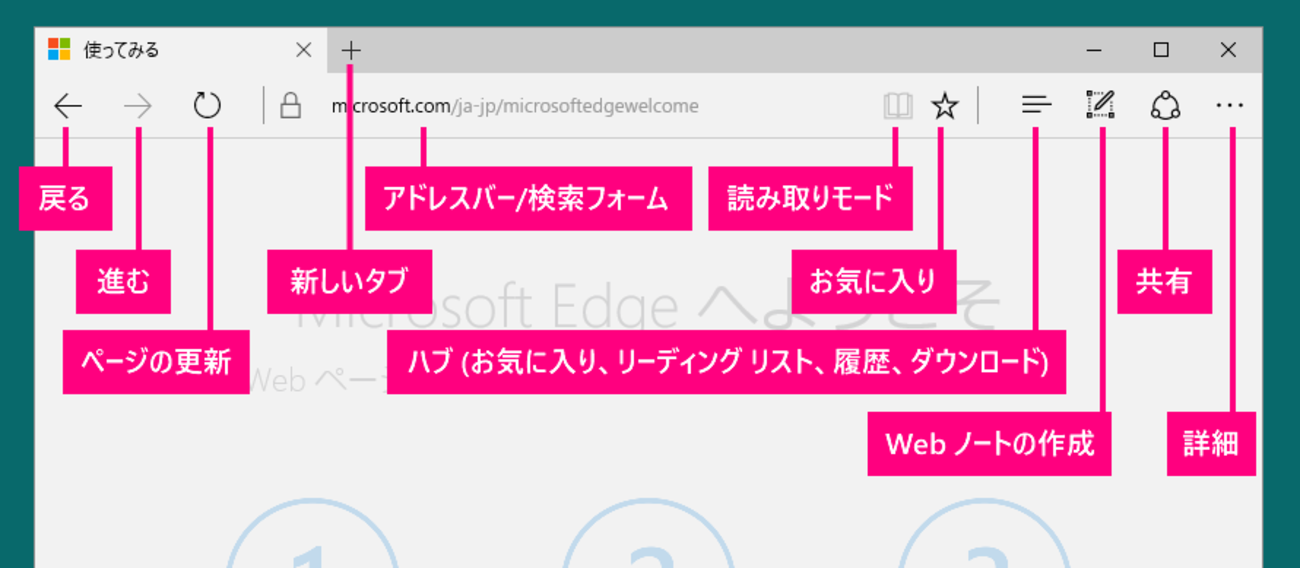1300x568 pixels.
Task: Open the Share circle icon
Action: click(x=1165, y=105)
